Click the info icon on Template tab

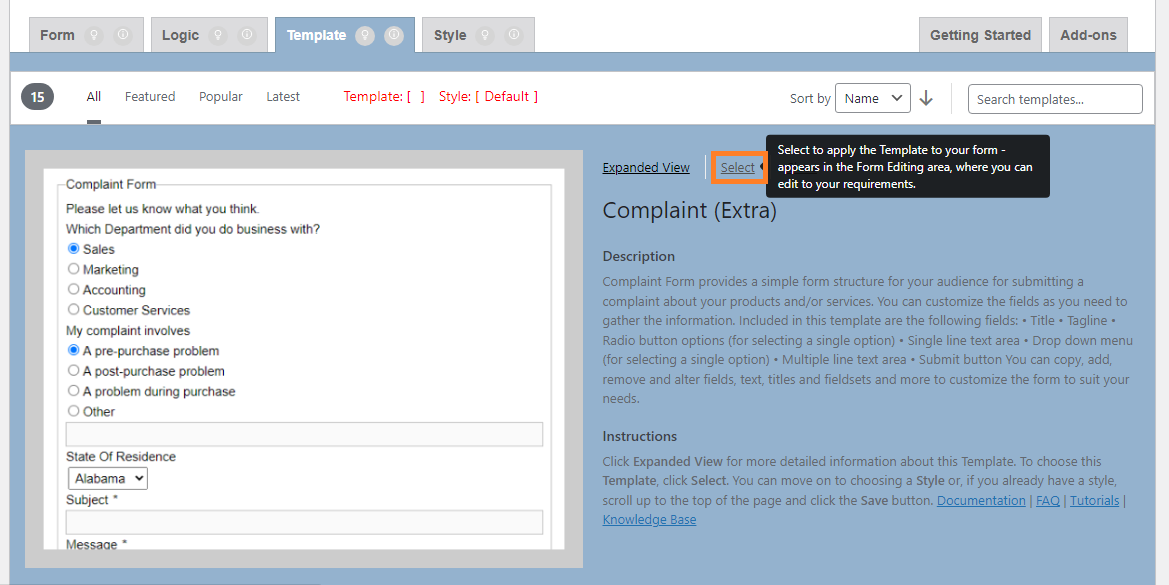(x=394, y=35)
